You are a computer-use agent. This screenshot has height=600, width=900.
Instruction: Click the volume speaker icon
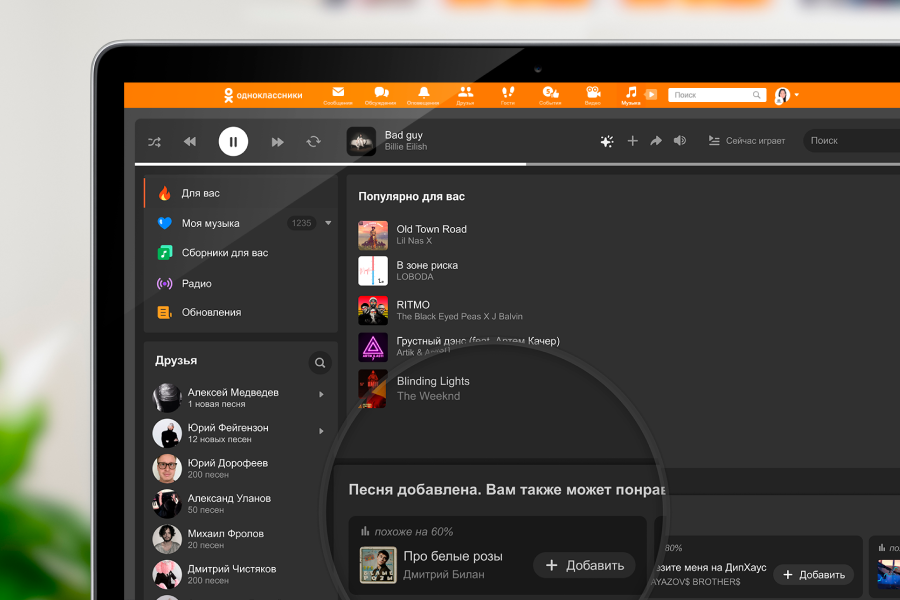[680, 141]
